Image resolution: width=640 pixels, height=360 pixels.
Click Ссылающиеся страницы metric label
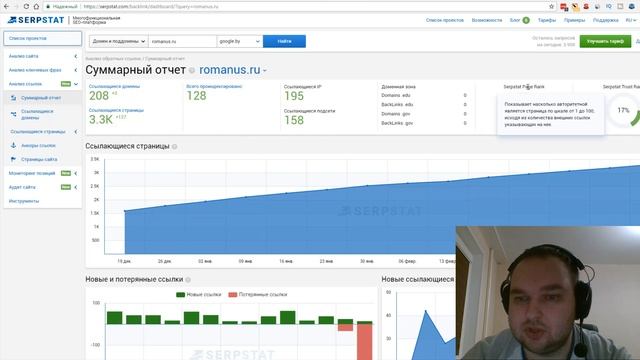pyautogui.click(x=116, y=110)
